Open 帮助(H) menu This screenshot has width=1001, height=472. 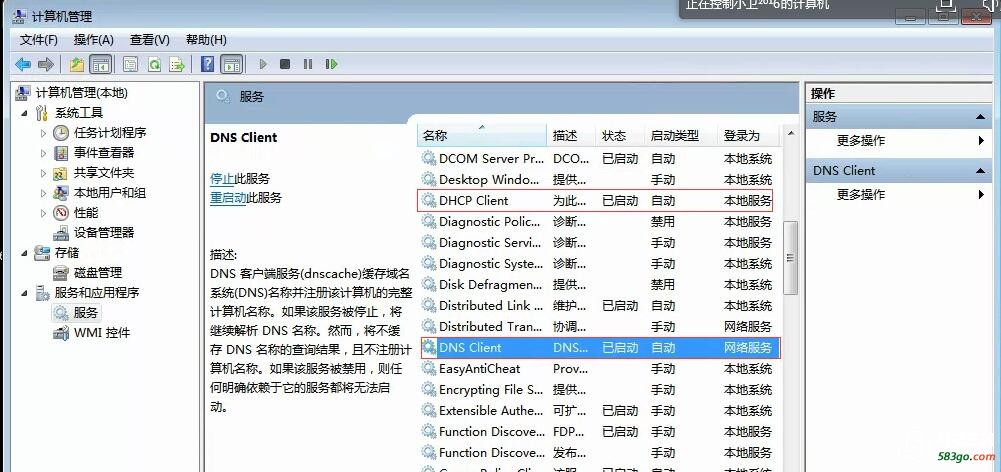pyautogui.click(x=206, y=40)
